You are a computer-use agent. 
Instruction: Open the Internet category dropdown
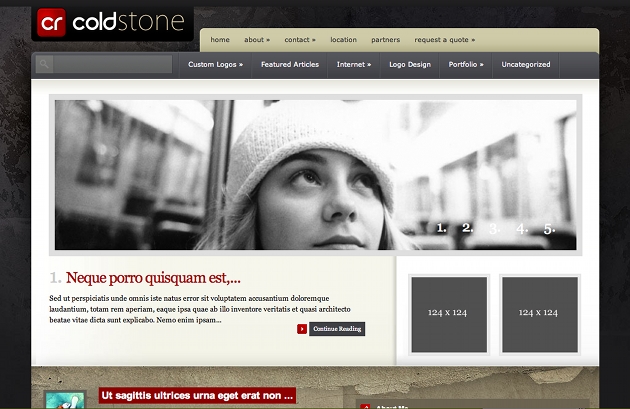[353, 65]
